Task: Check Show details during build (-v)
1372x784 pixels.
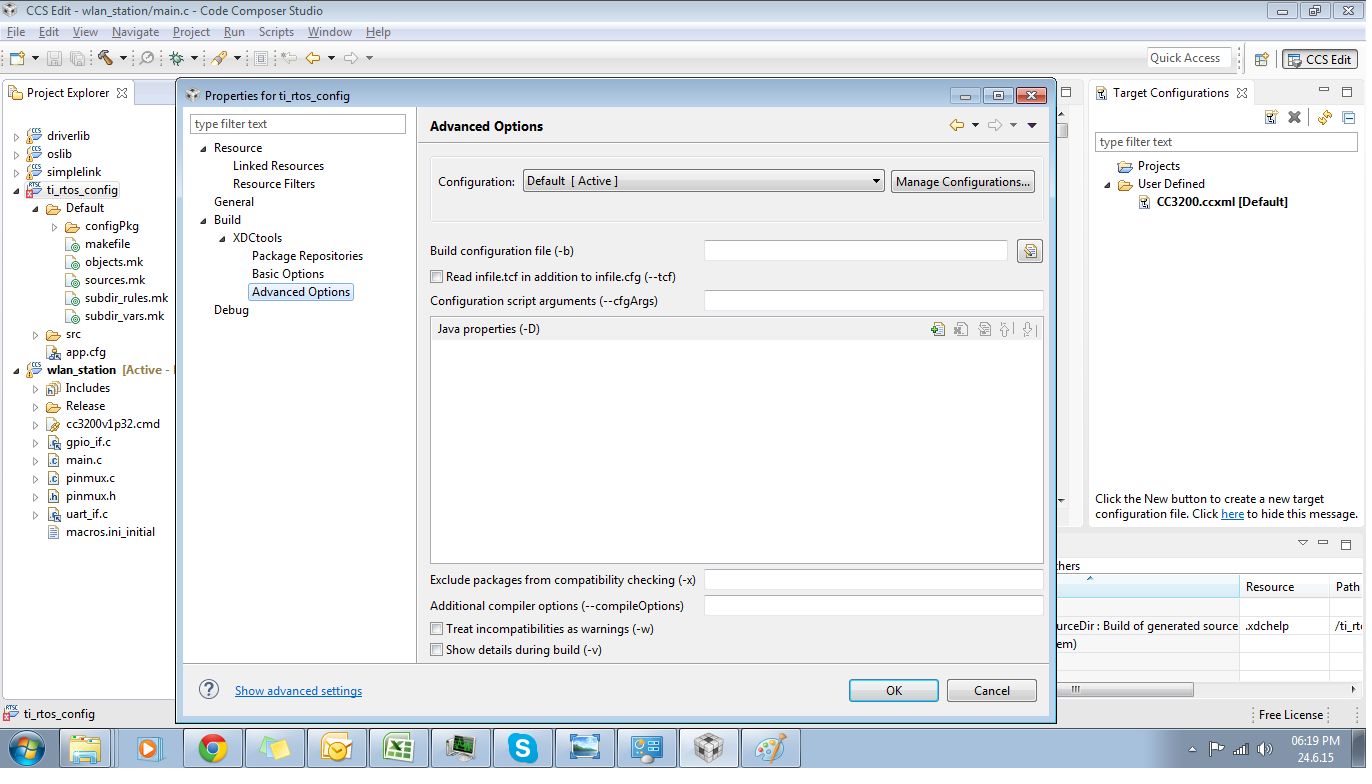Action: pyautogui.click(x=436, y=650)
